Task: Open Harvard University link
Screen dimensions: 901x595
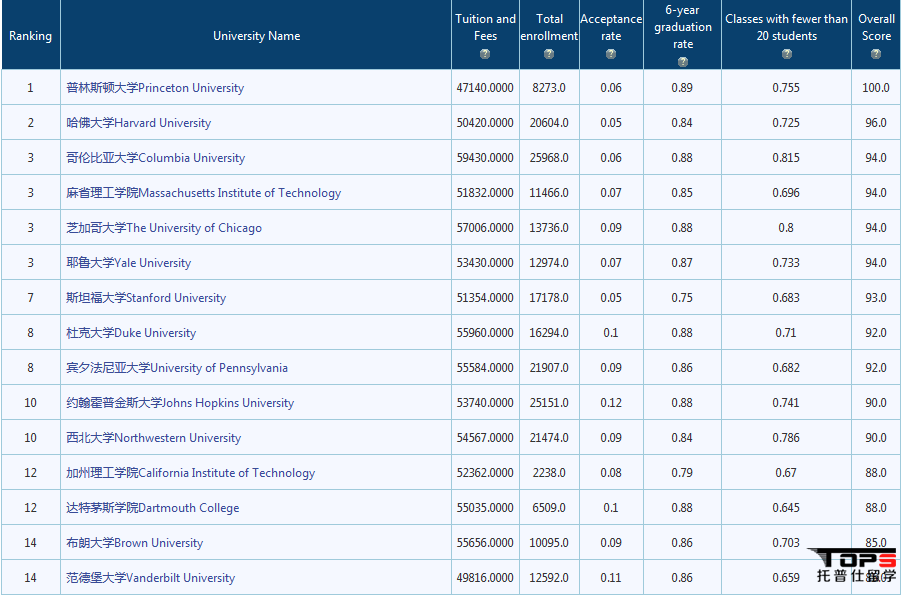Action: [x=138, y=123]
